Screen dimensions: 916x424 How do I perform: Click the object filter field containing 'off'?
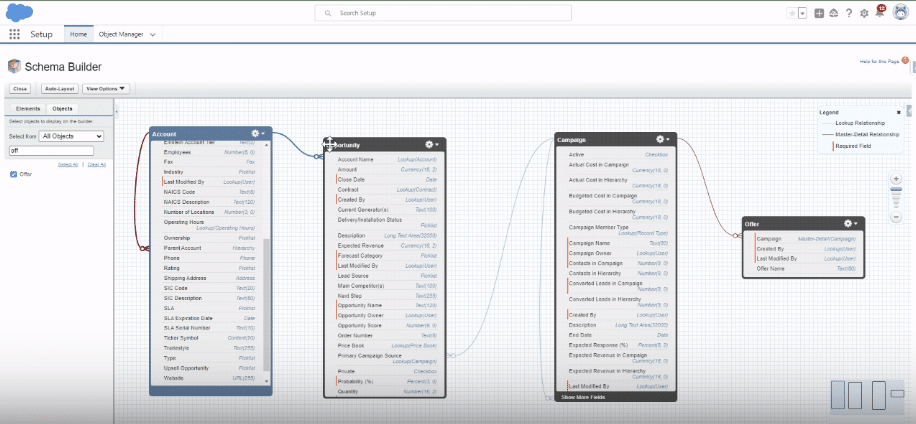[x=51, y=151]
